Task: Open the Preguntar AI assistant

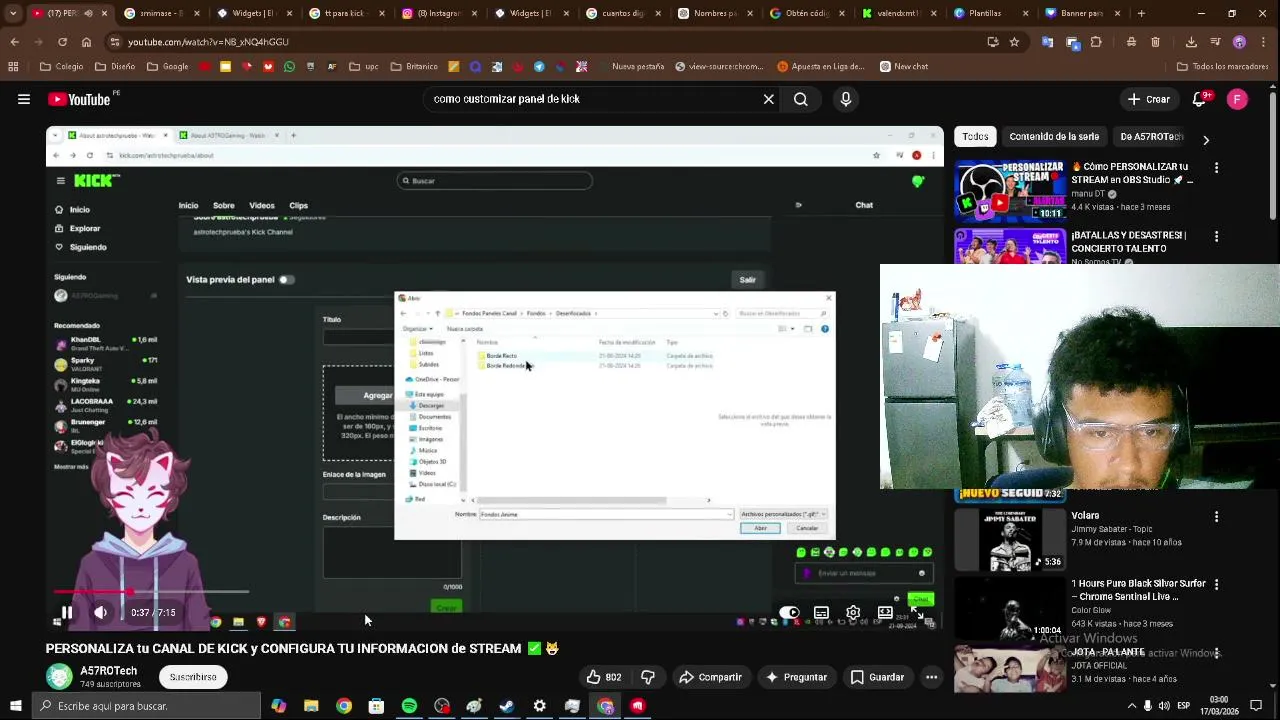Action: pos(796,677)
